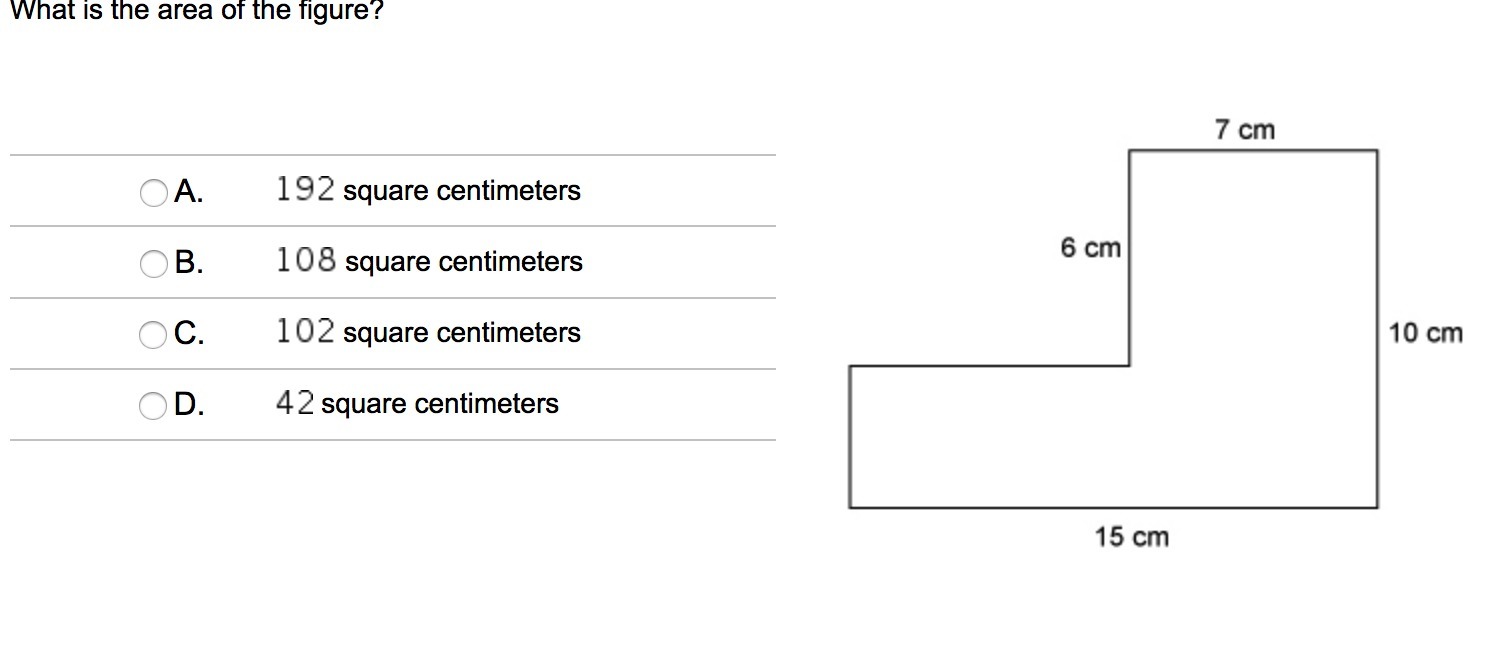Choose the option C radio button

pos(154,334)
